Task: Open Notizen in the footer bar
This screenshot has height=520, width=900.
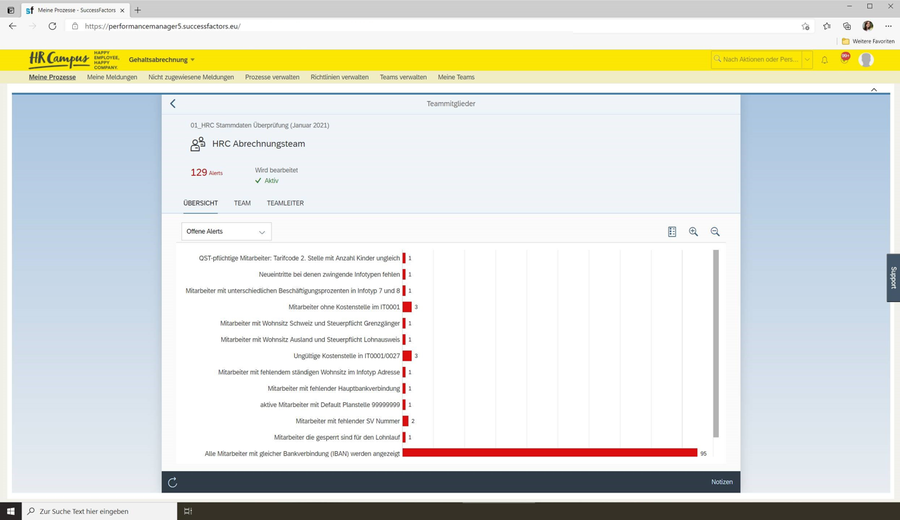Action: (722, 482)
